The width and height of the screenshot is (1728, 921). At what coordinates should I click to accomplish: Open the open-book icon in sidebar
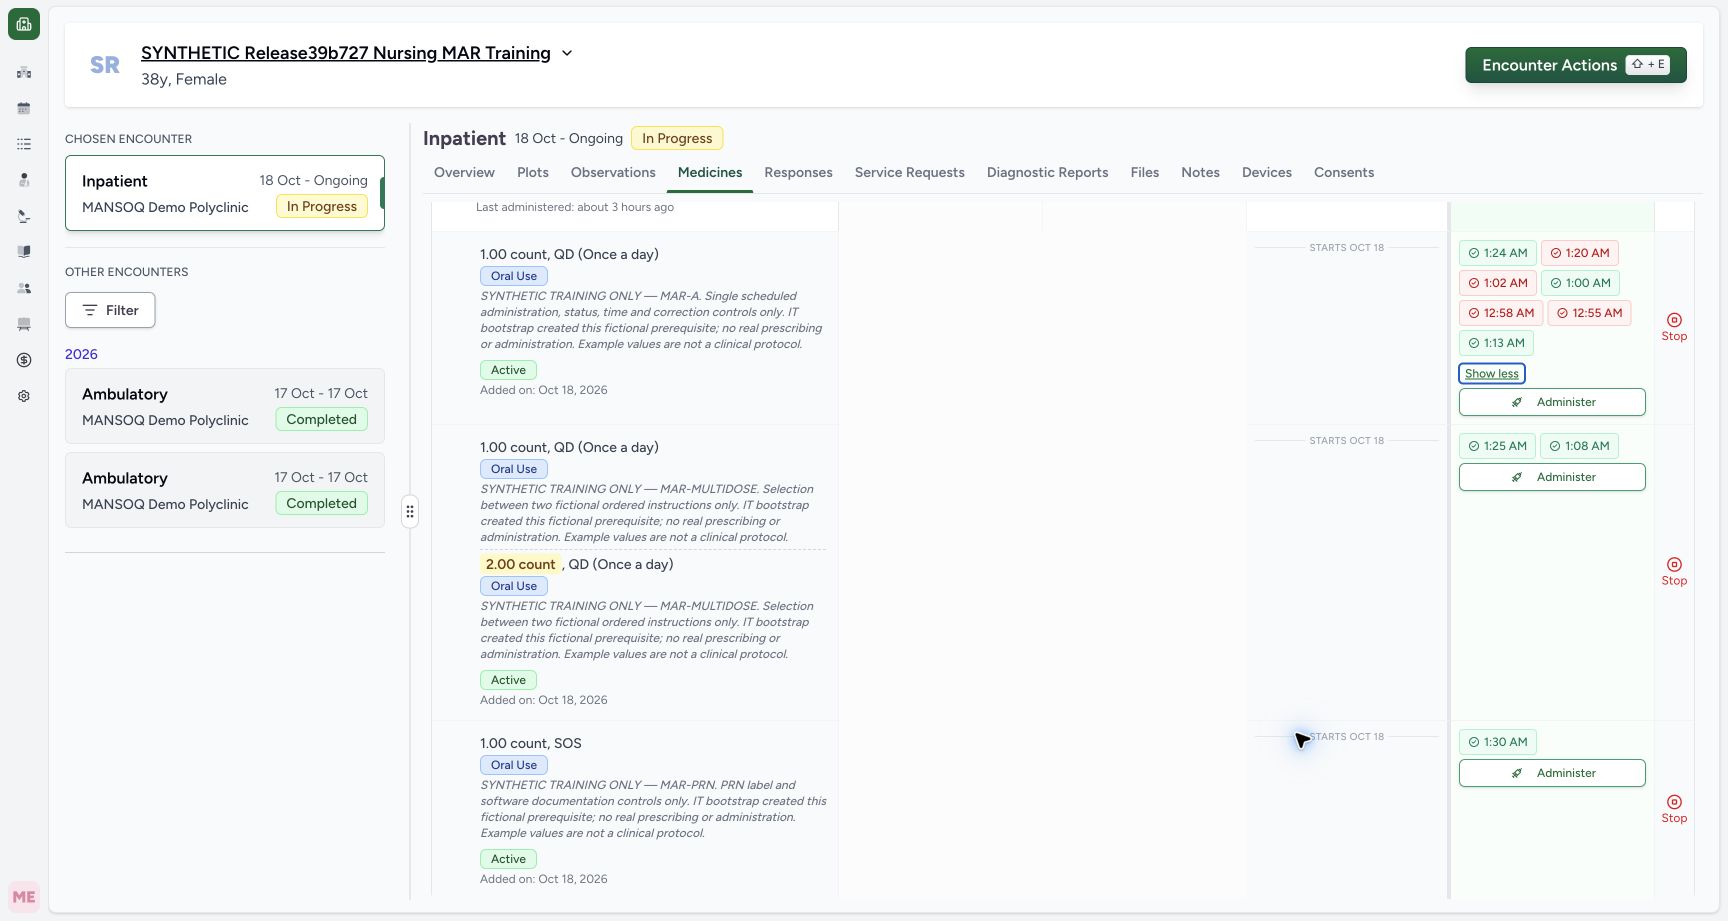pos(24,252)
